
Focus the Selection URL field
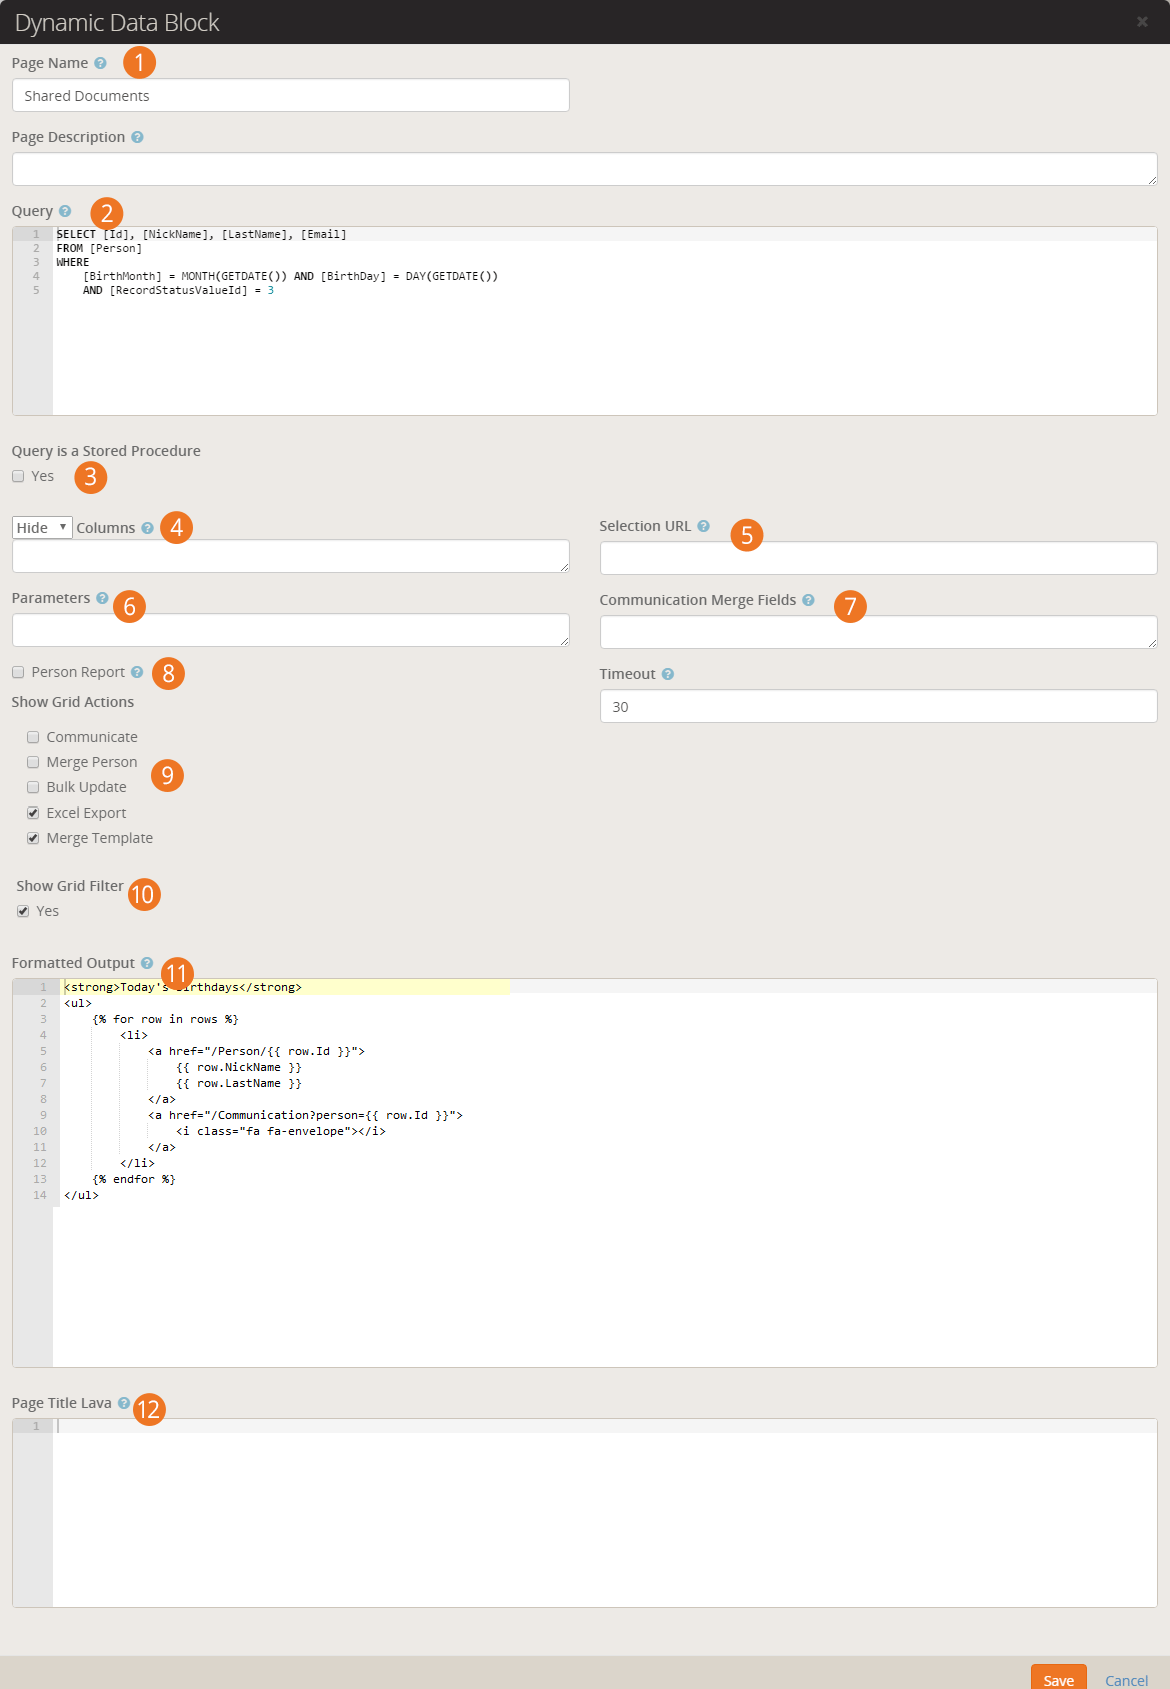(x=879, y=558)
